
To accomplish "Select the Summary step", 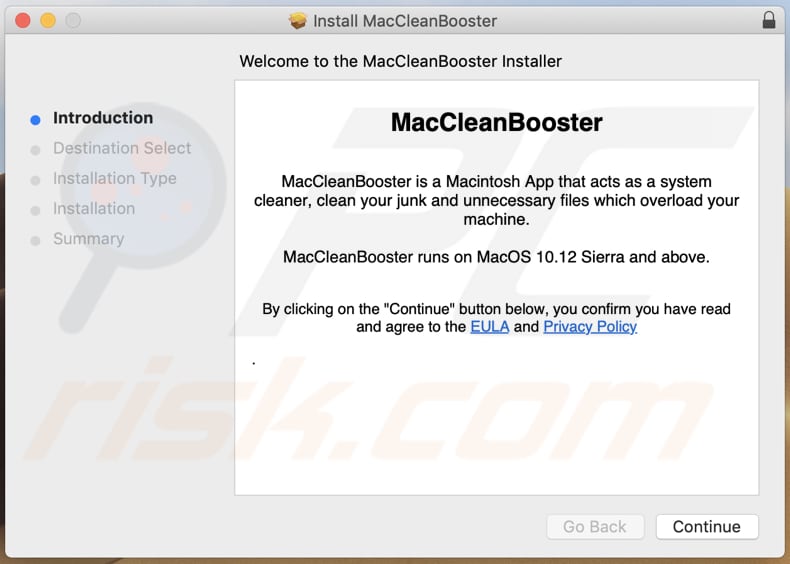I will click(x=89, y=238).
